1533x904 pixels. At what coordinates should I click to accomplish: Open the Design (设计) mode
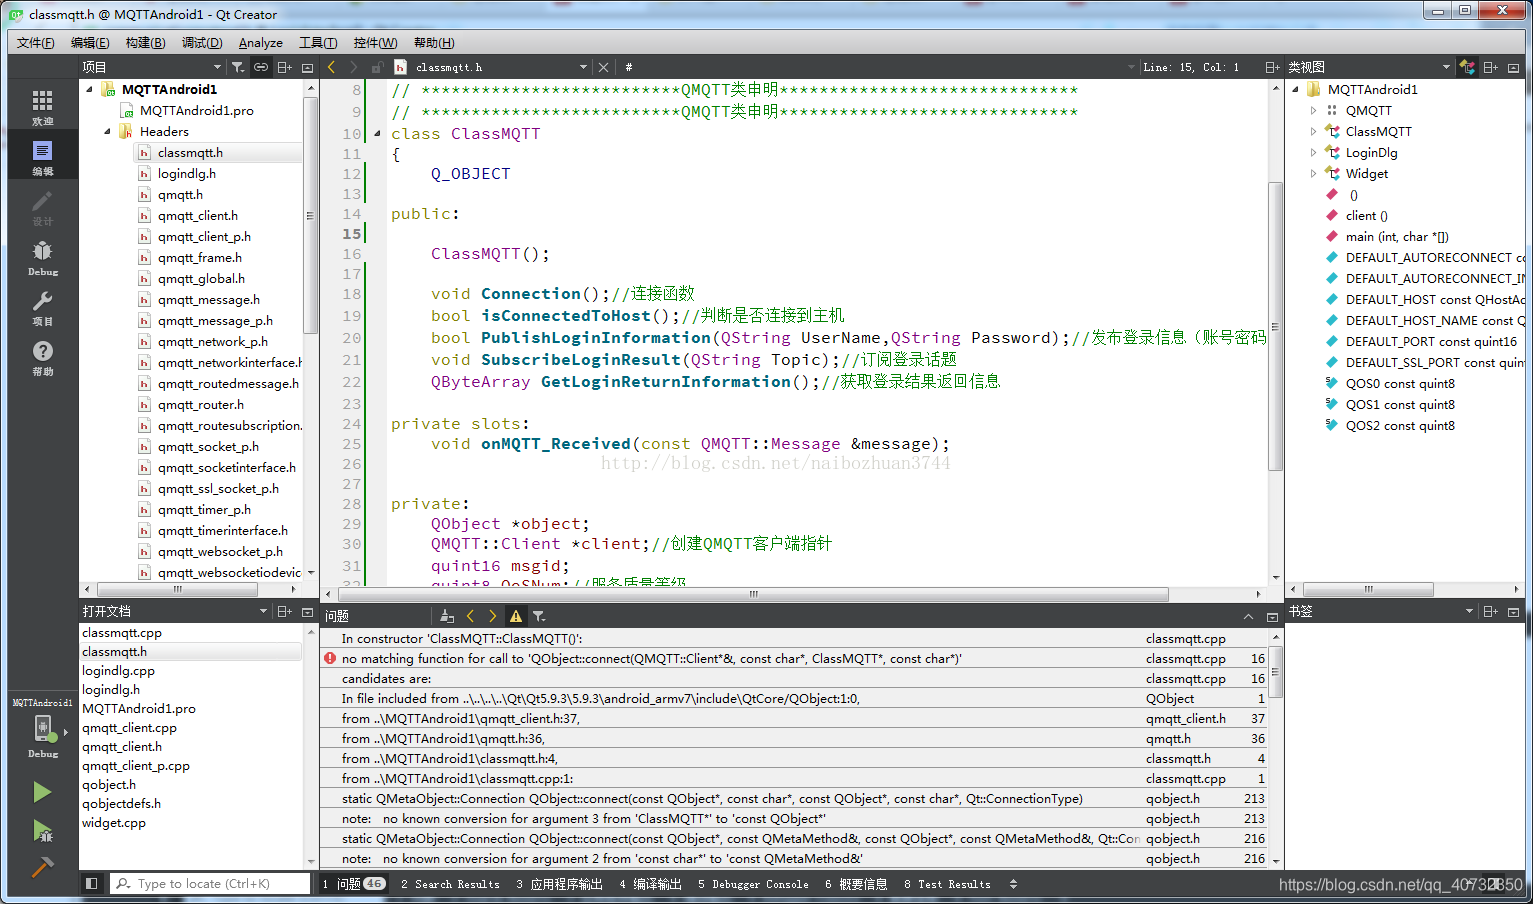tap(42, 206)
